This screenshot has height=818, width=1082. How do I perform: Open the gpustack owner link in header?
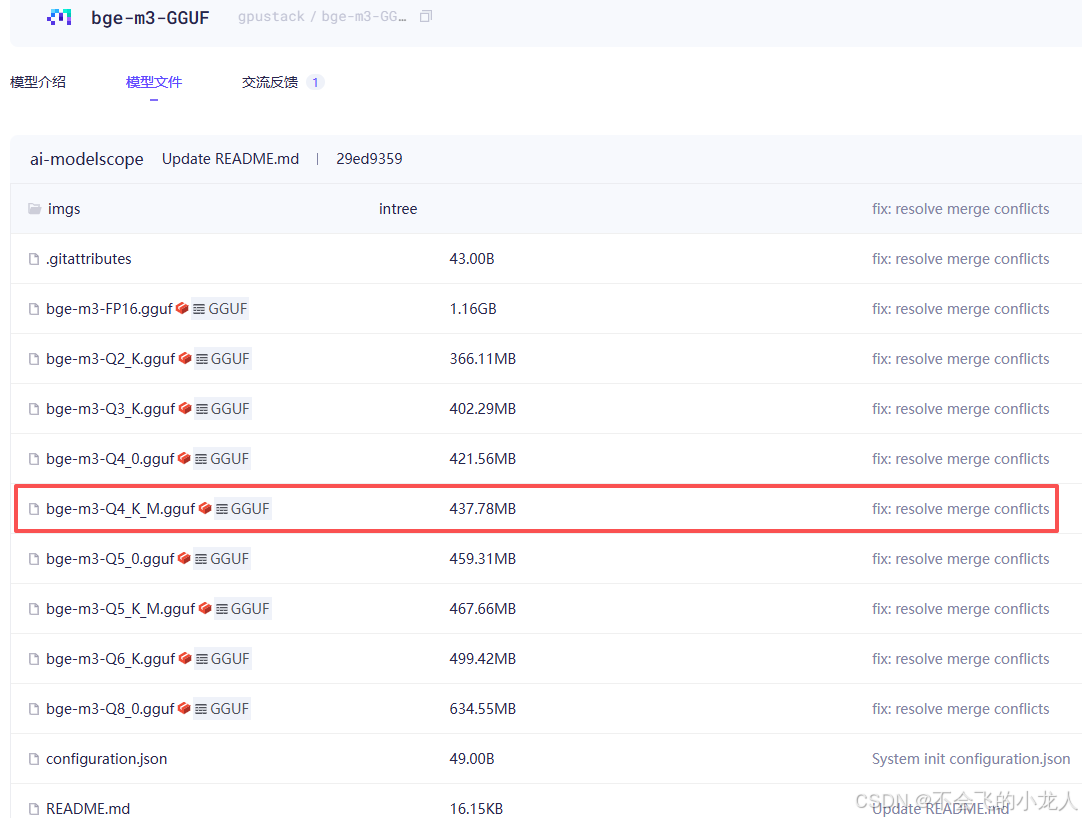[271, 17]
